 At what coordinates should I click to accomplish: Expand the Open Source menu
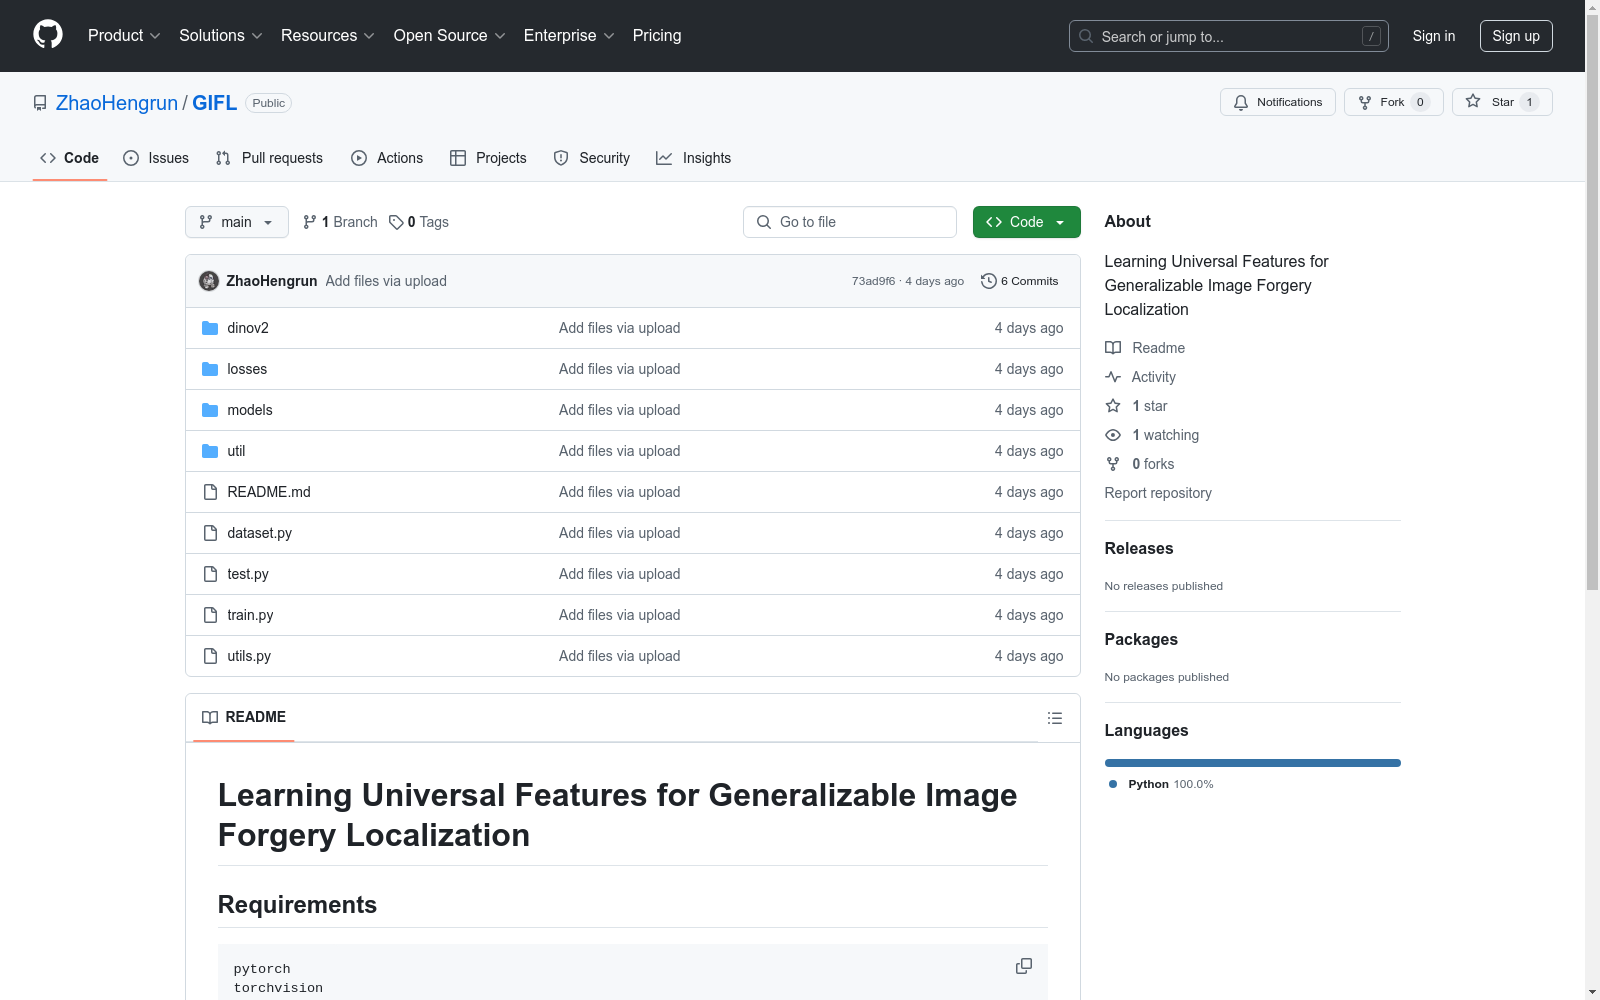coord(450,36)
